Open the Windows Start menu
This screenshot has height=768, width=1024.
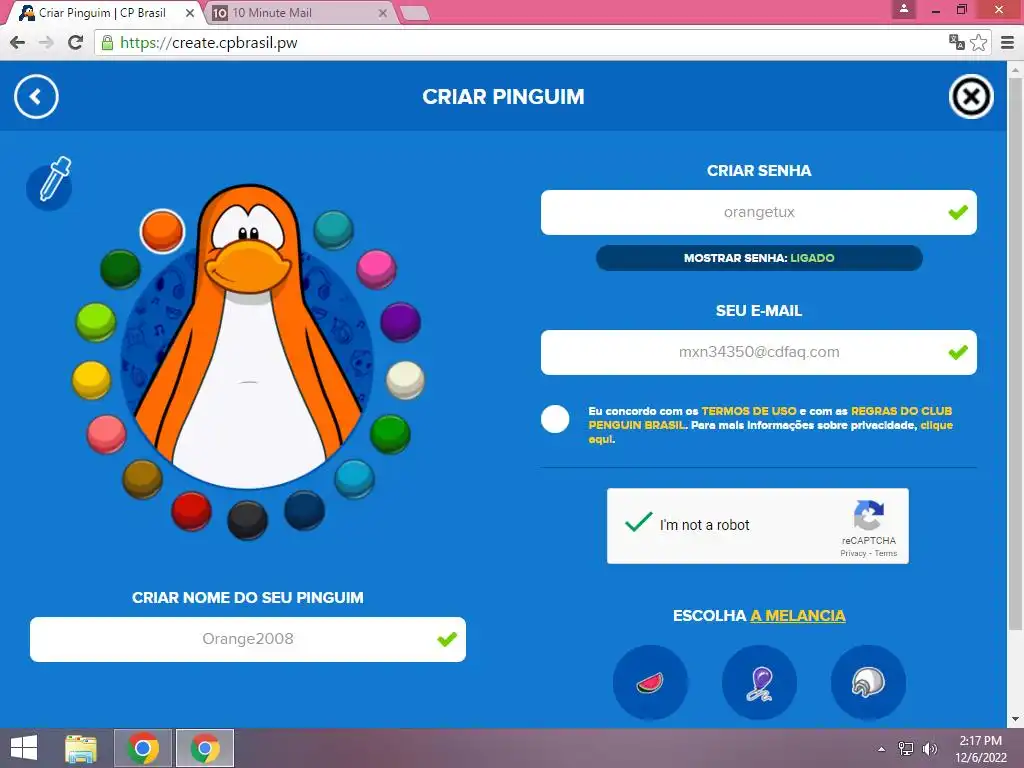24,748
